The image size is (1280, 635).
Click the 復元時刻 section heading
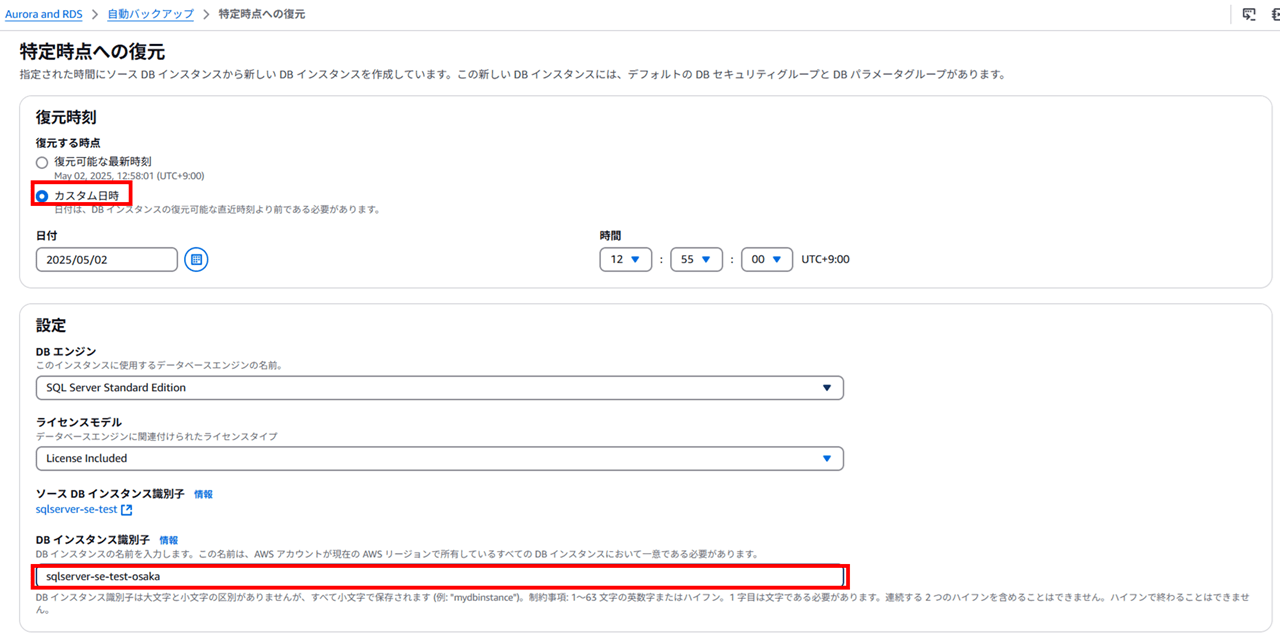[66, 118]
